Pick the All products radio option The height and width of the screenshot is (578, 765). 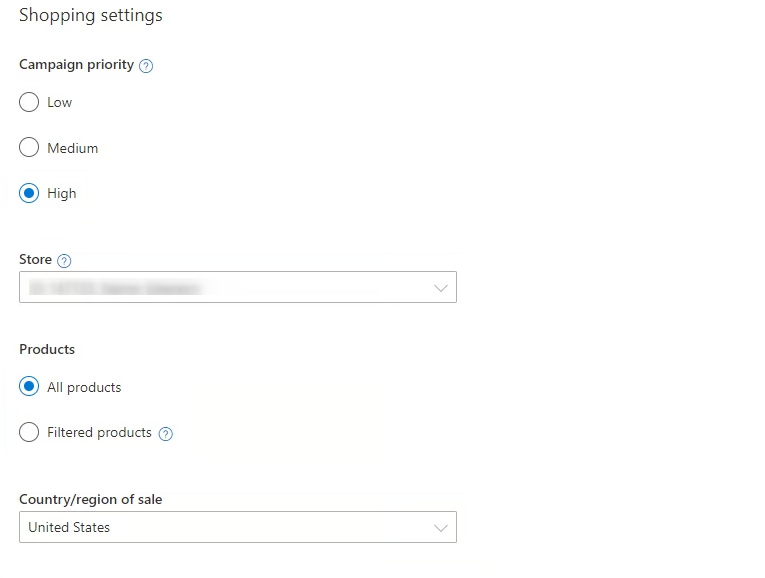click(29, 386)
